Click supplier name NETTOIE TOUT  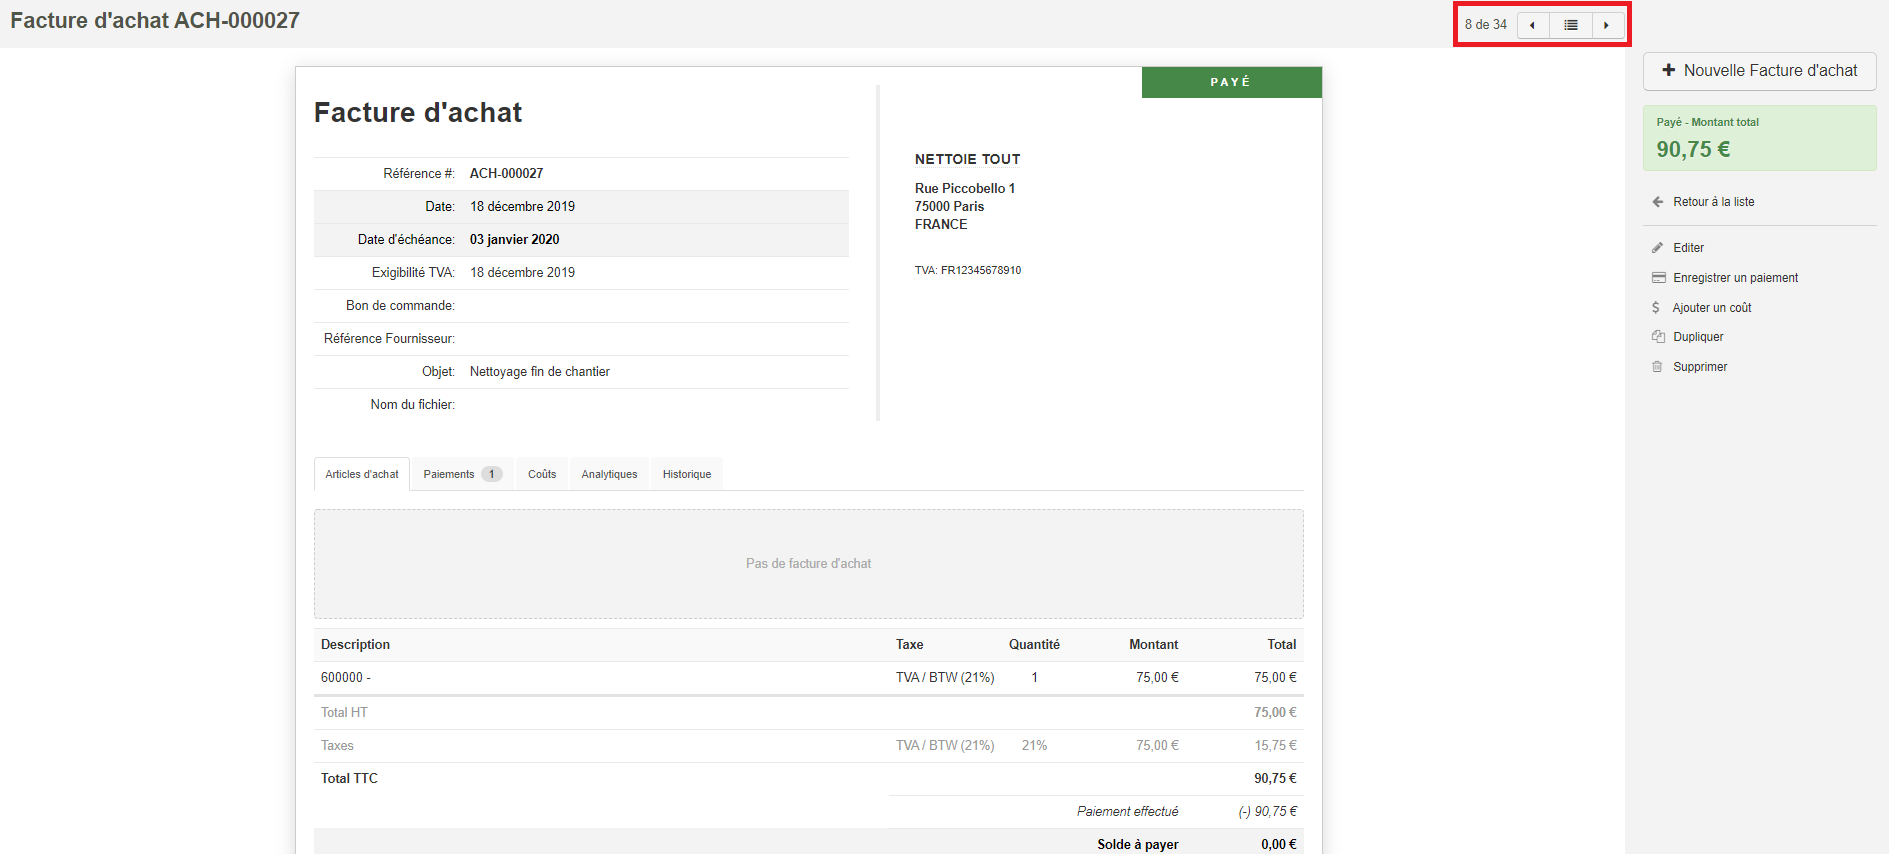point(967,159)
